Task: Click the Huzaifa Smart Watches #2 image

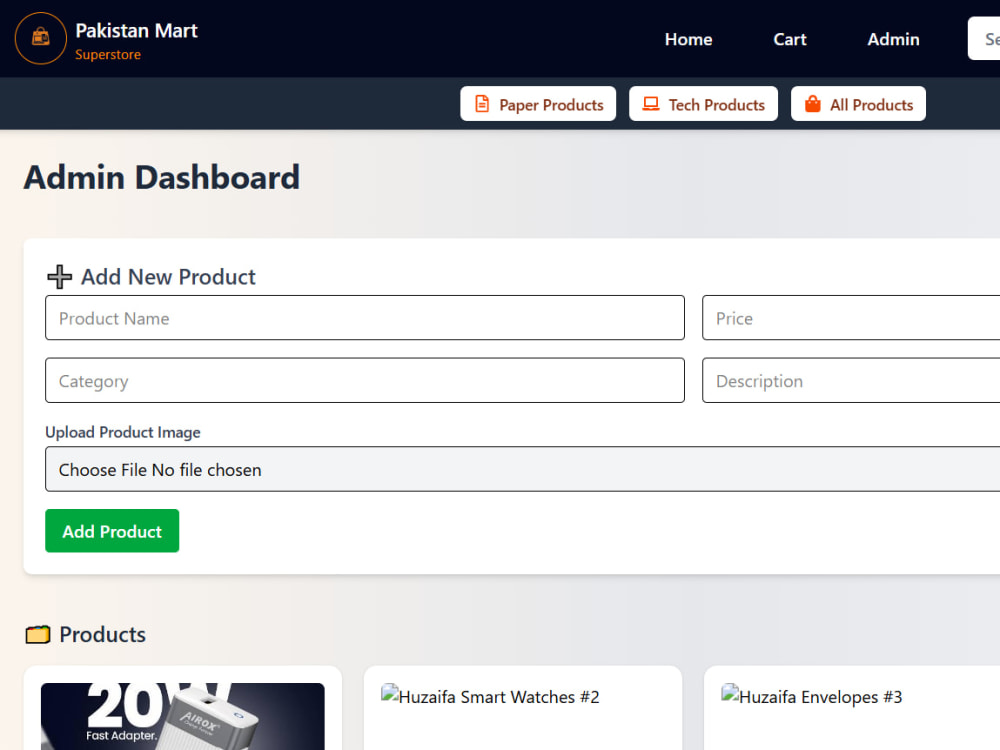Action: [x=490, y=696]
